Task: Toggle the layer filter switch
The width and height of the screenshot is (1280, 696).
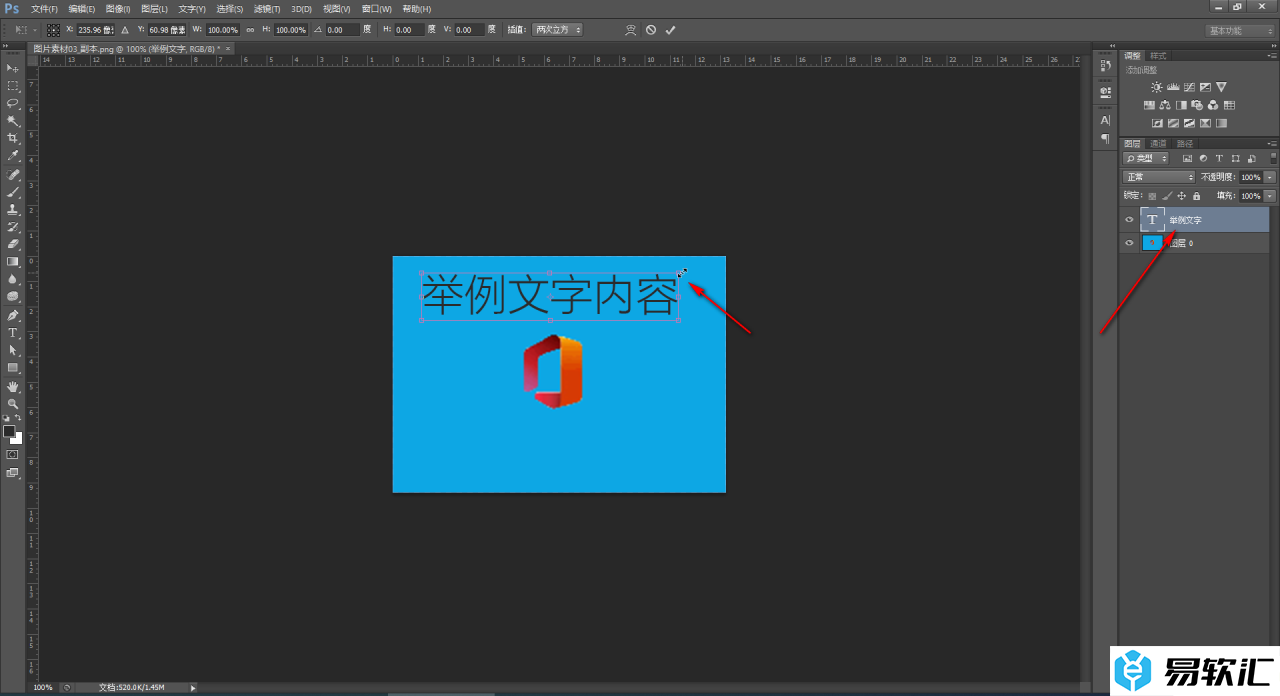Action: [1273, 158]
